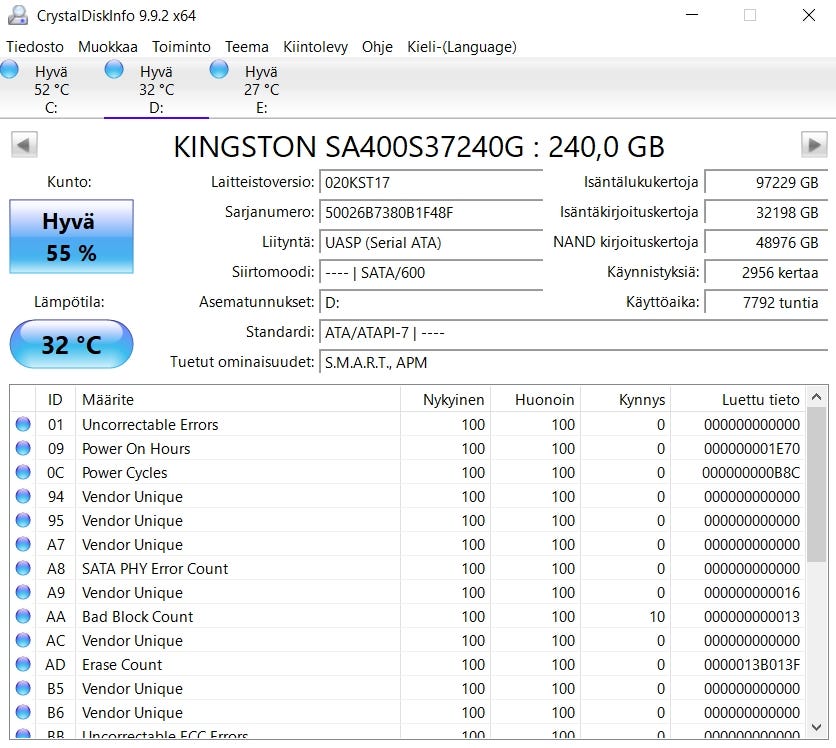Open the Teema menu
Viewport: 836px width, 748px height.
[x=246, y=47]
